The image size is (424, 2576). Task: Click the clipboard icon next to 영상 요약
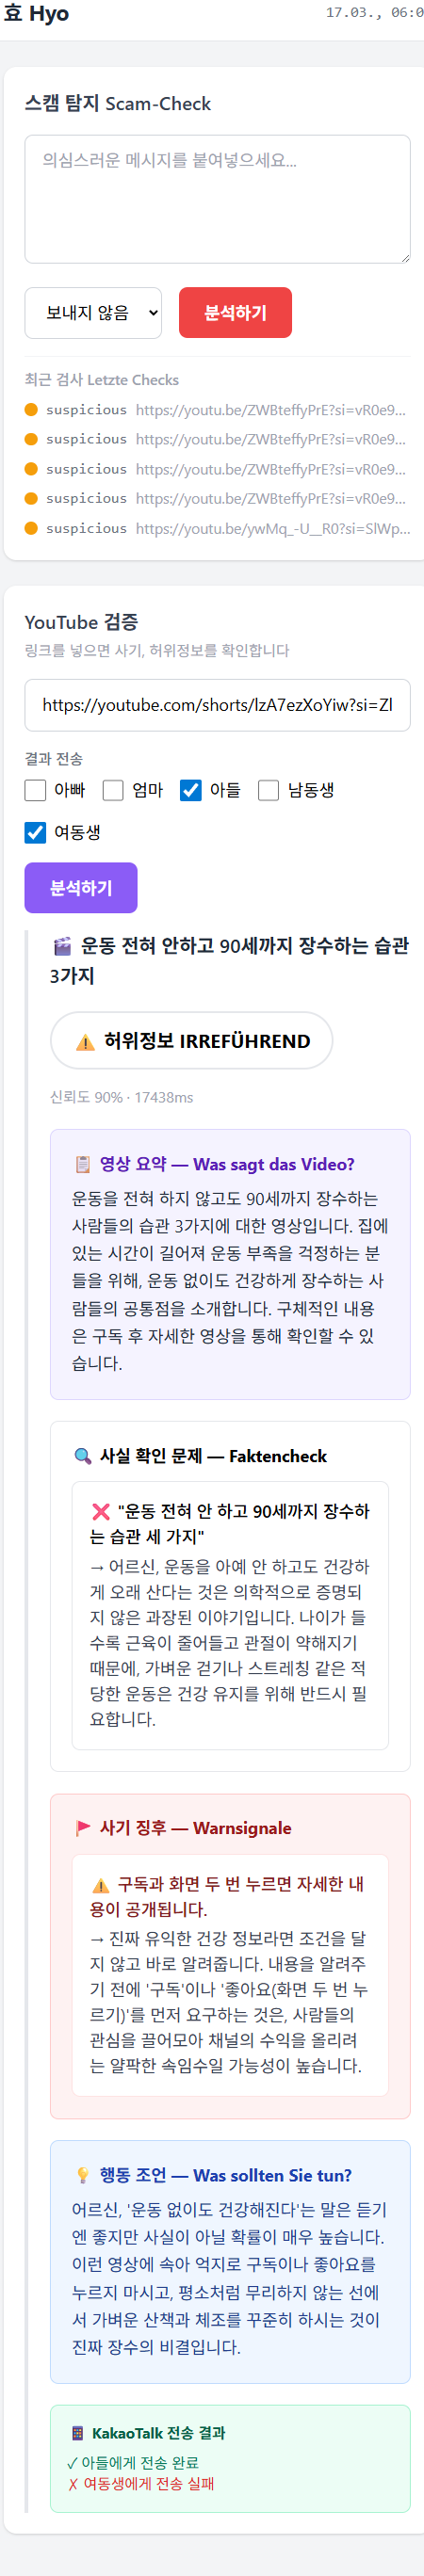[82, 1164]
